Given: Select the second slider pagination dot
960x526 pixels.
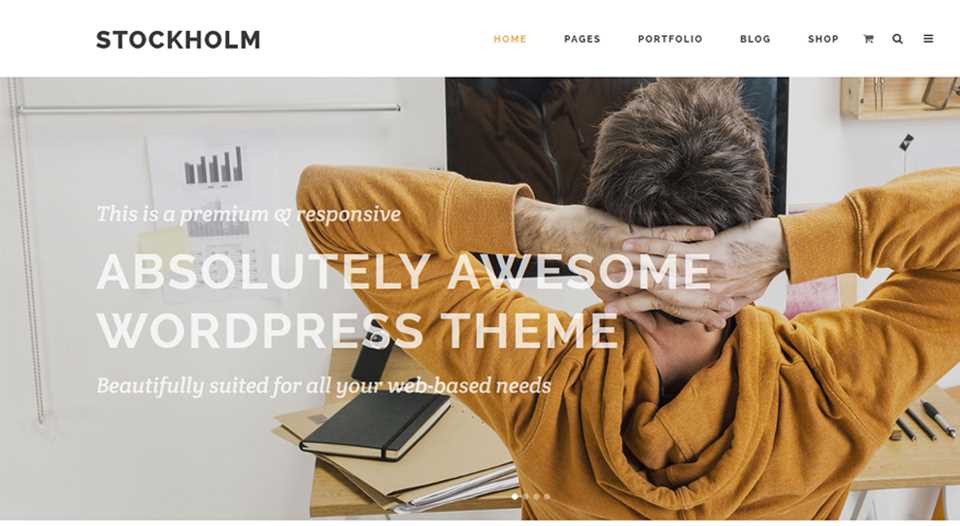Looking at the screenshot, I should pos(526,497).
